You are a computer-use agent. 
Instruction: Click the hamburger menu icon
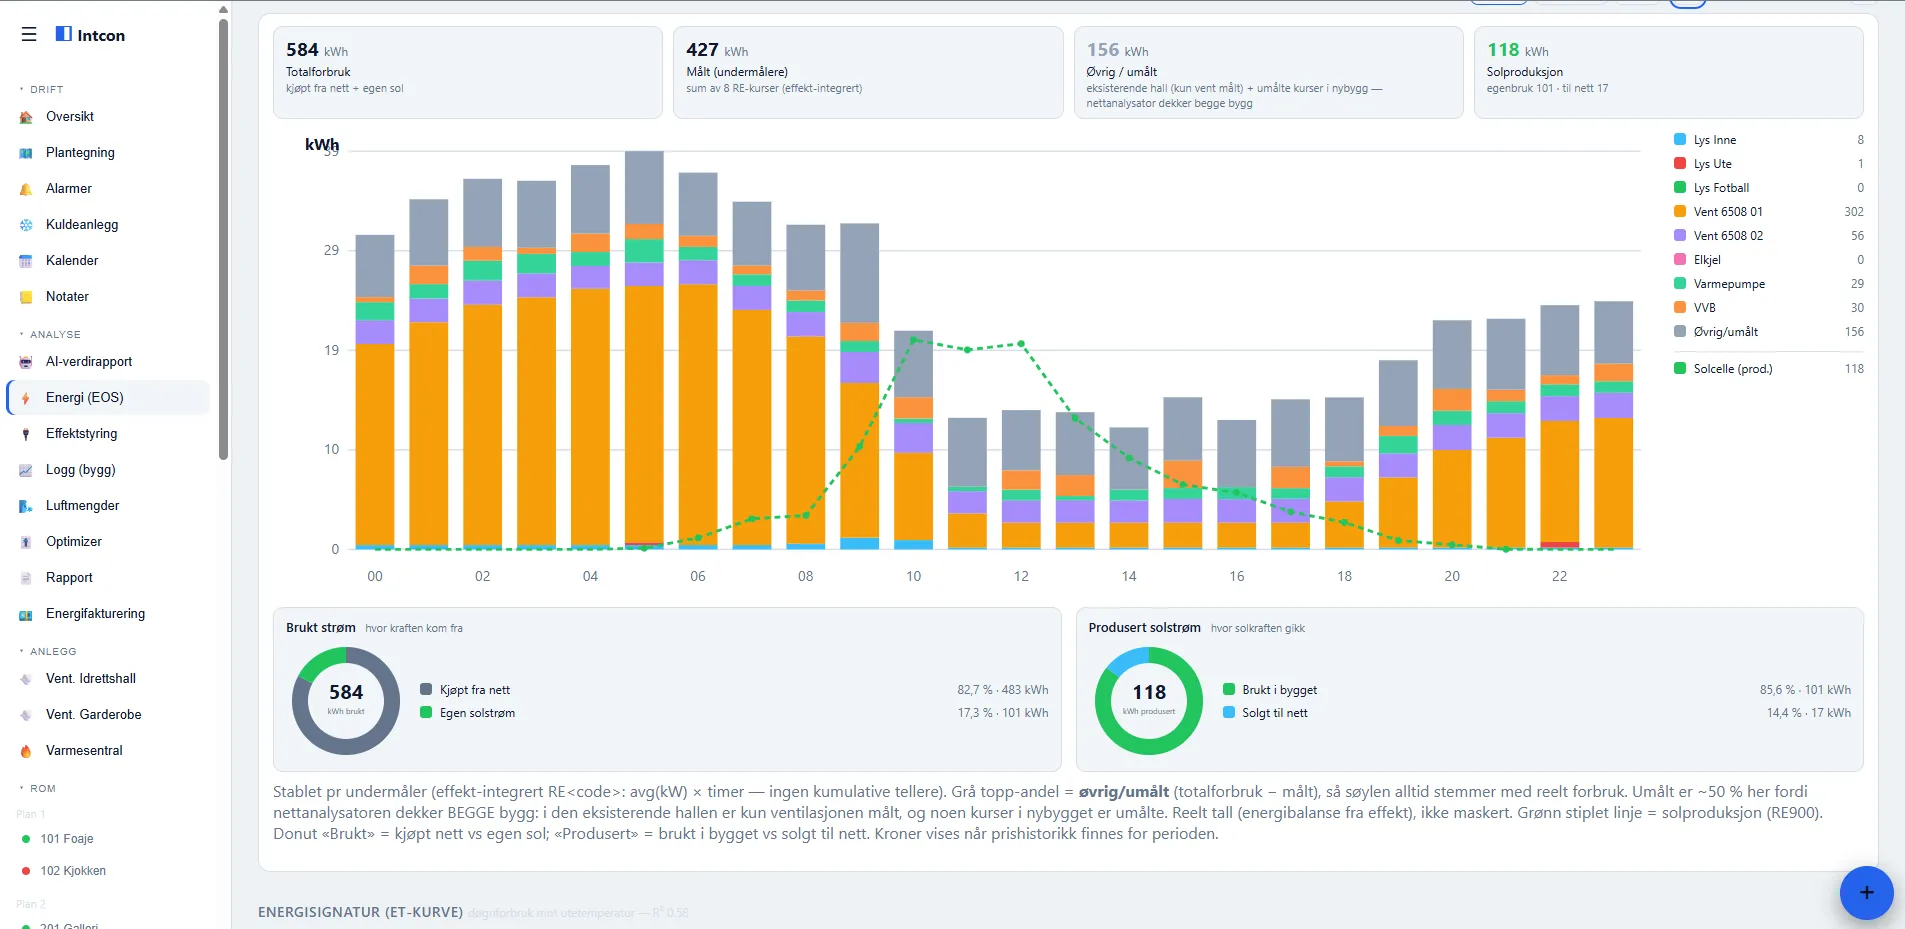(29, 34)
